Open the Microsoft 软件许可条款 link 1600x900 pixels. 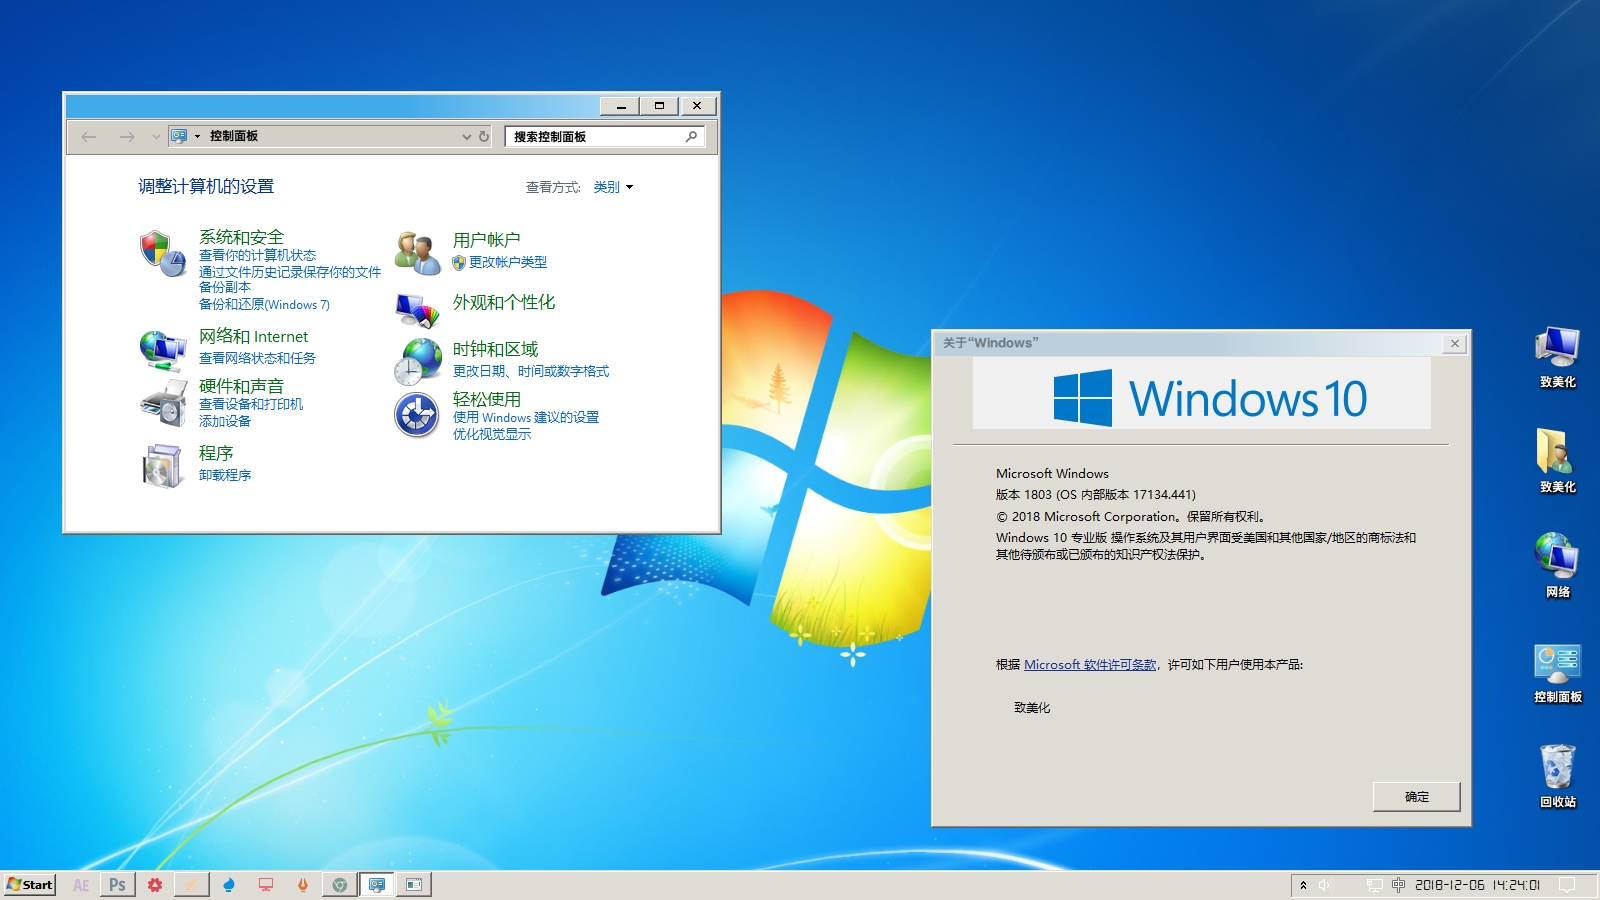[1090, 664]
